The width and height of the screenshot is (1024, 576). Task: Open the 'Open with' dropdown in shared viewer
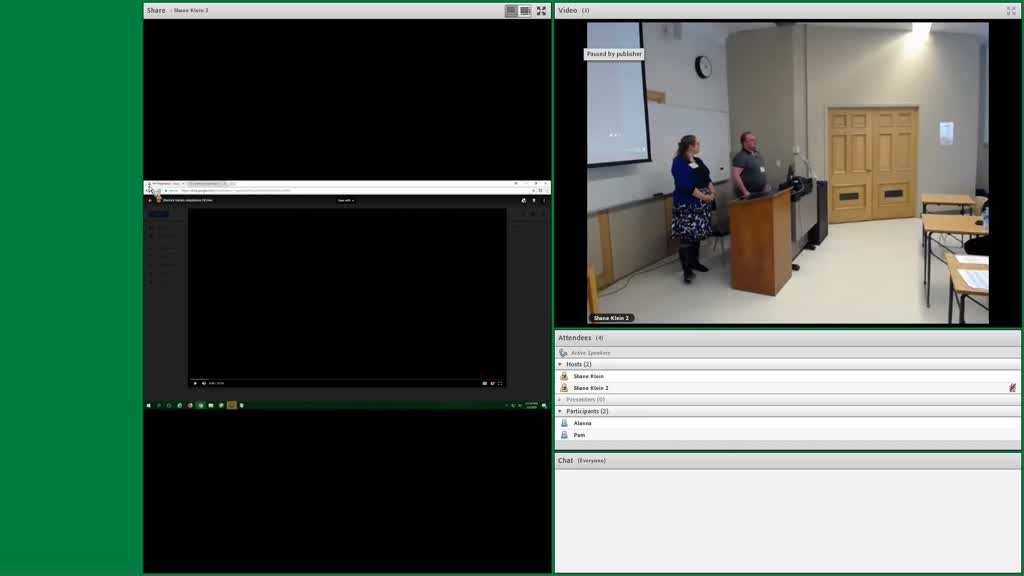[x=345, y=200]
